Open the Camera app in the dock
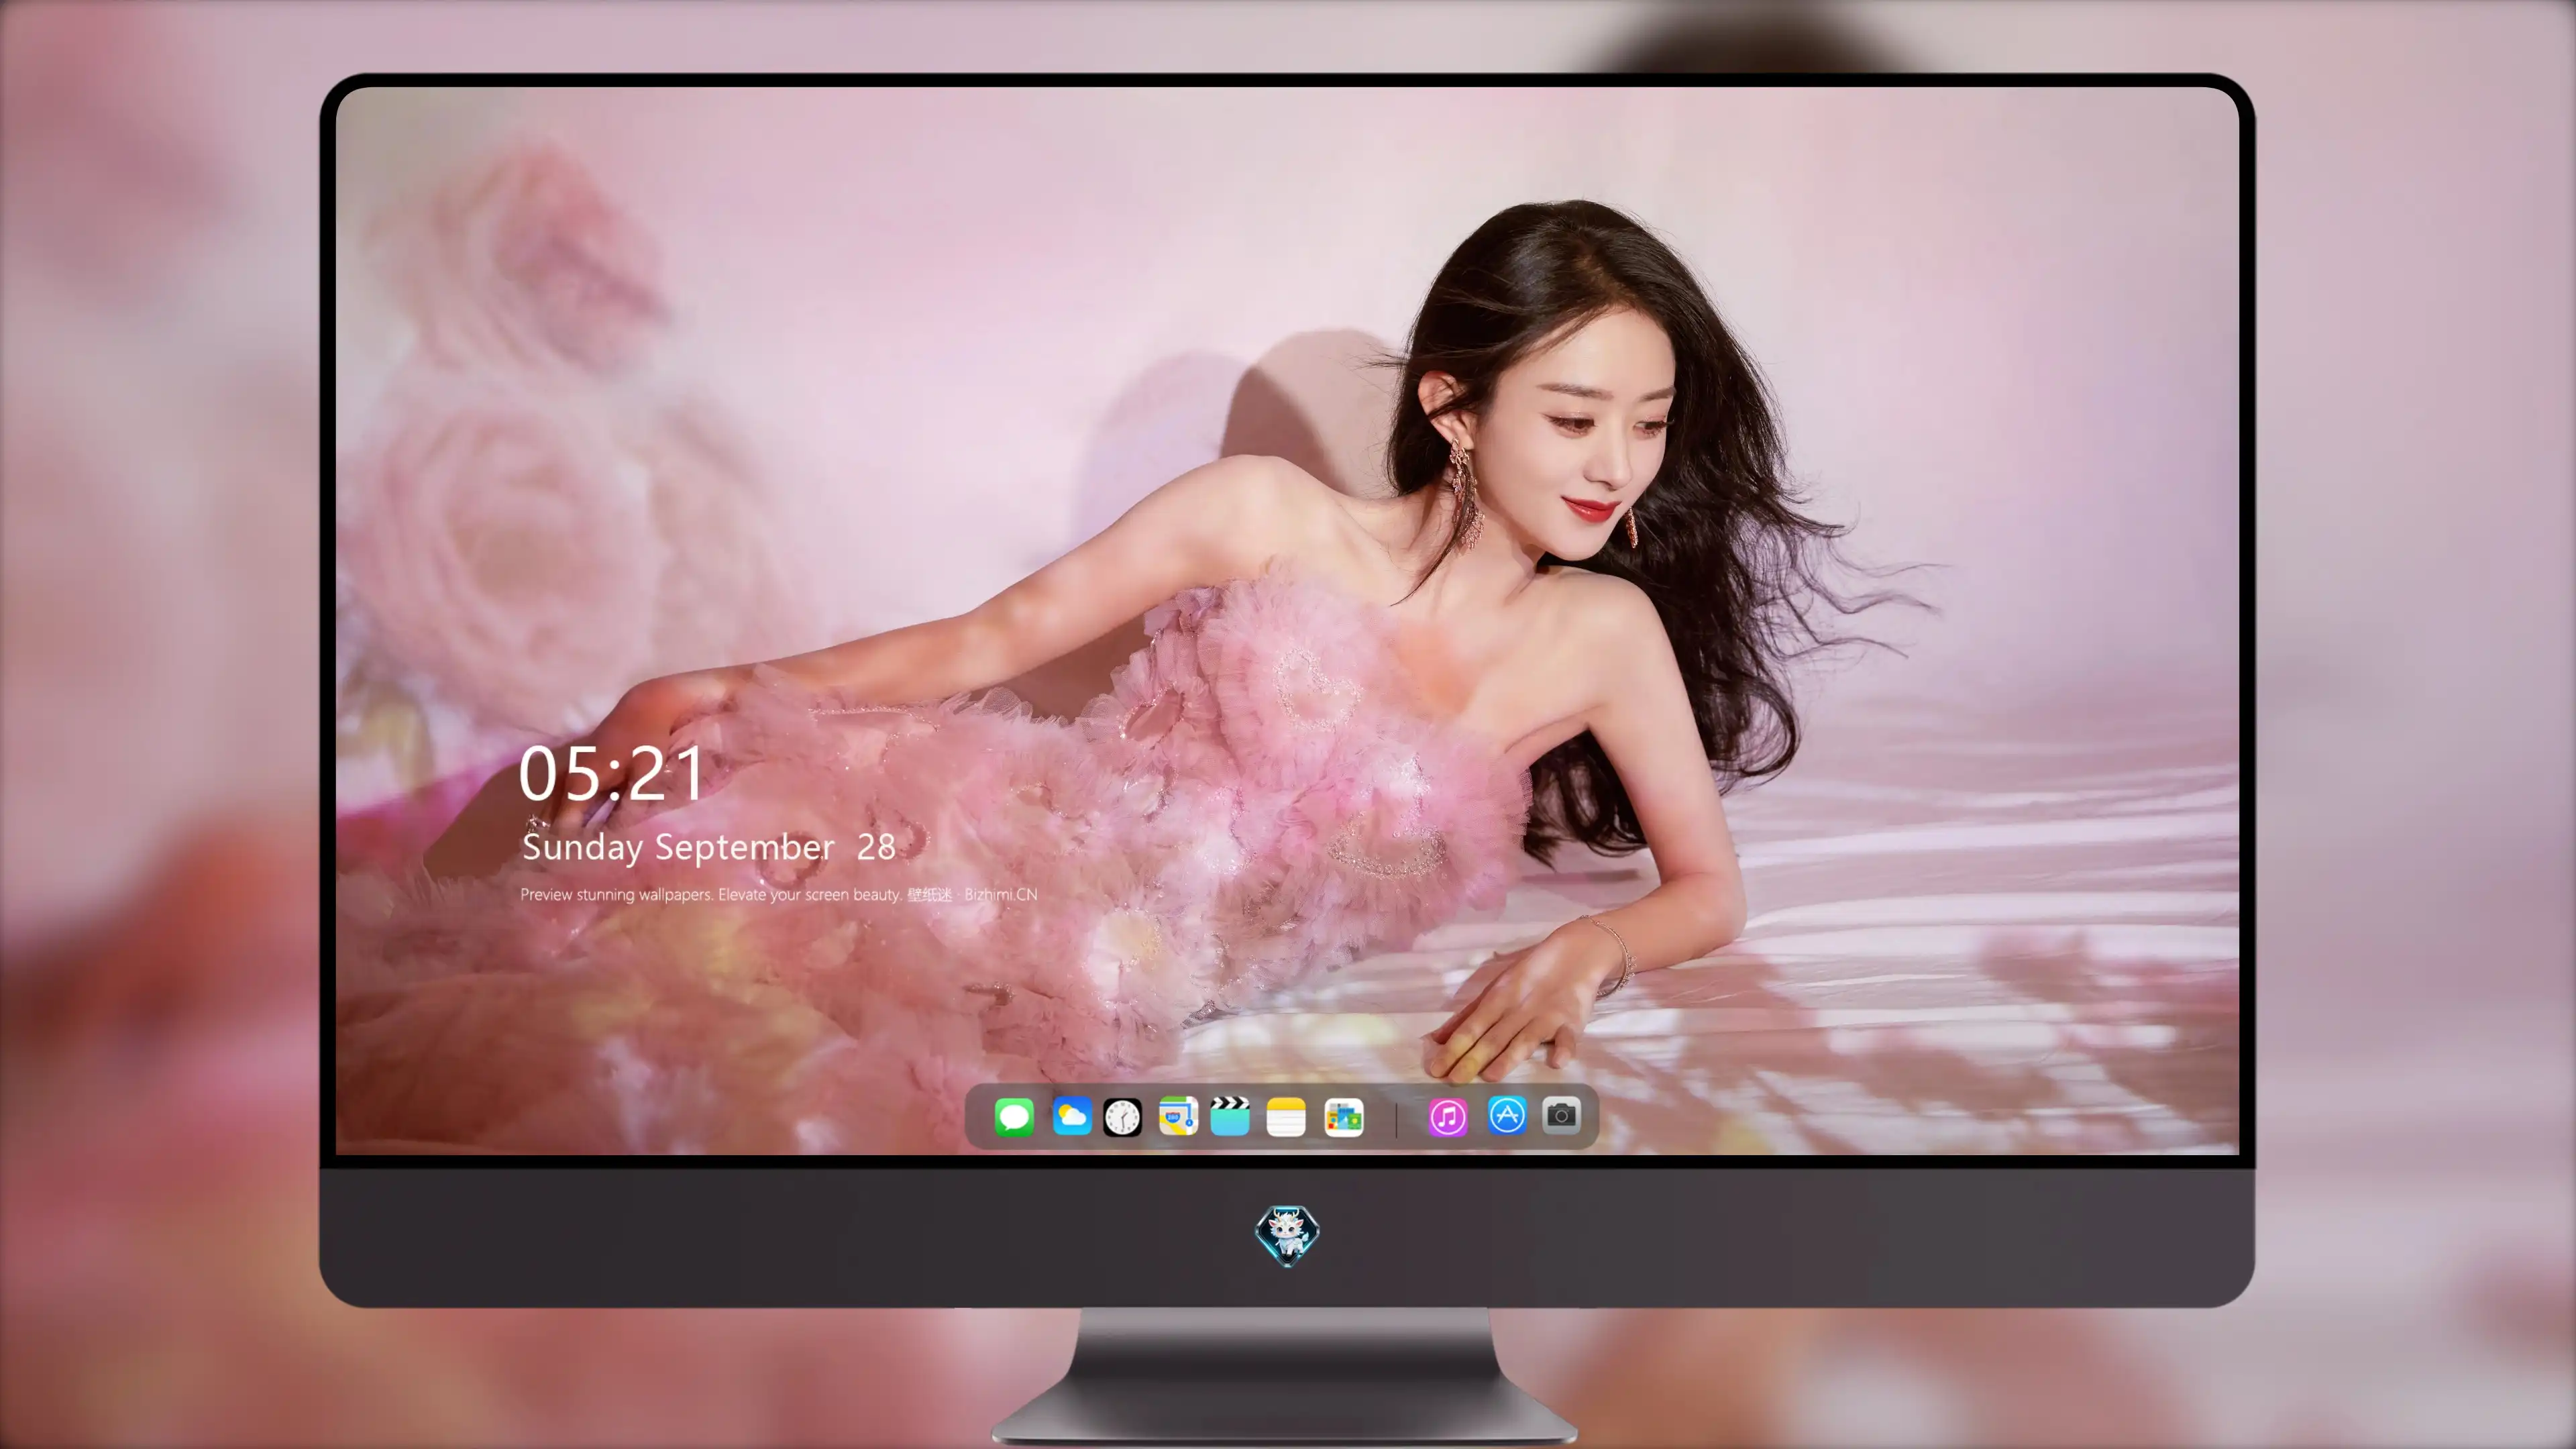This screenshot has width=2576, height=1449. (1561, 1115)
